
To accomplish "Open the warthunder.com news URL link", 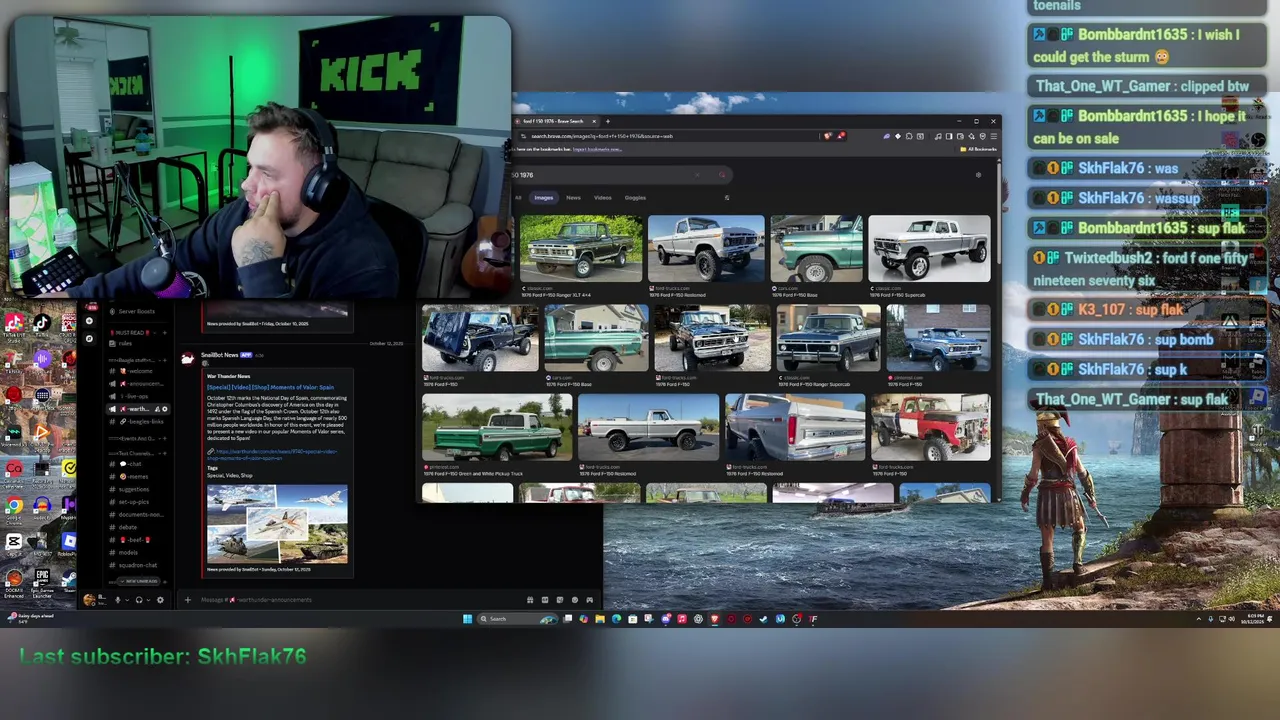I will [x=272, y=455].
